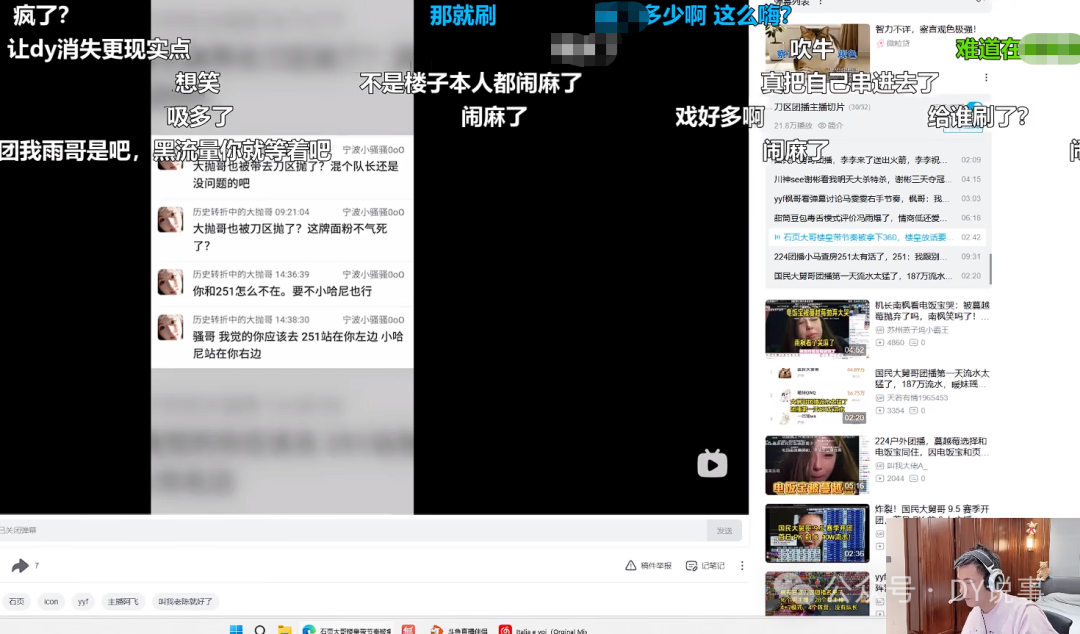Click the Bilibili TV logo in the player
The width and height of the screenshot is (1080, 634).
712,464
